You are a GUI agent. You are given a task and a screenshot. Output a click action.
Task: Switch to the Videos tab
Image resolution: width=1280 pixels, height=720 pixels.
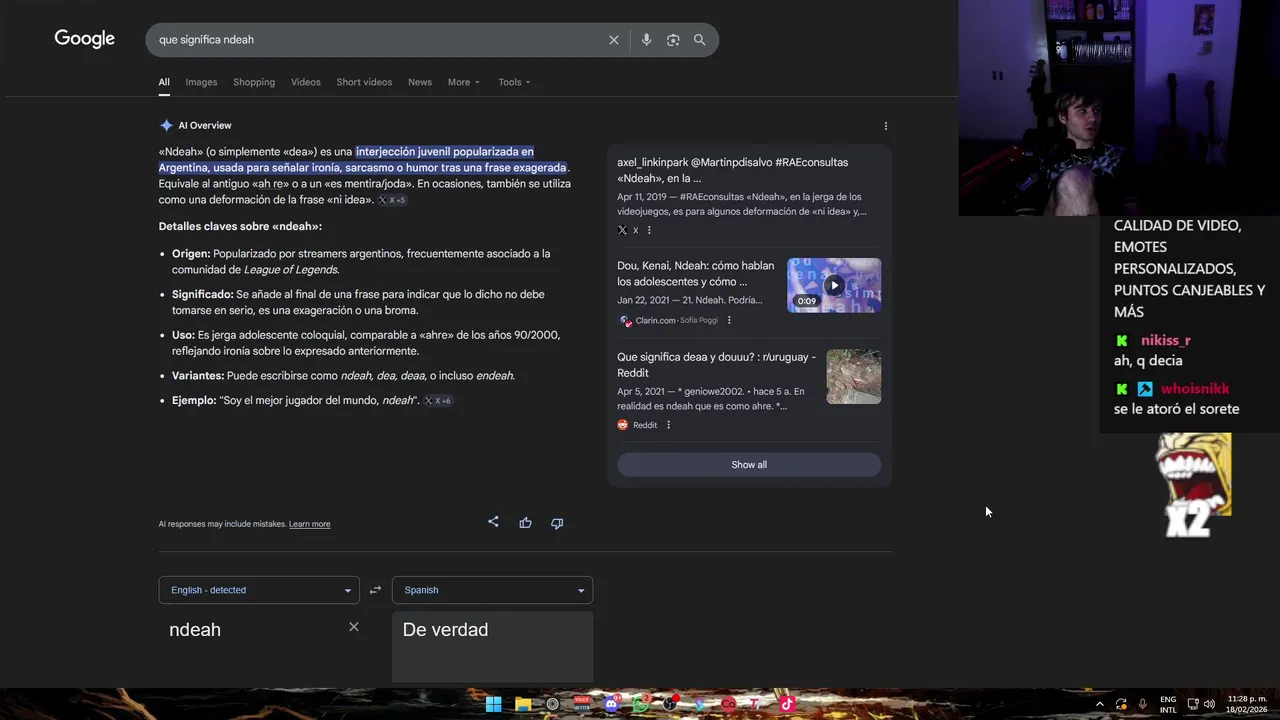click(x=306, y=82)
